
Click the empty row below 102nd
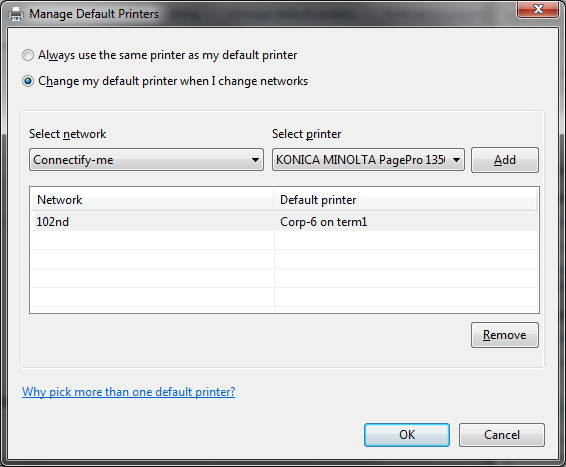tap(284, 240)
